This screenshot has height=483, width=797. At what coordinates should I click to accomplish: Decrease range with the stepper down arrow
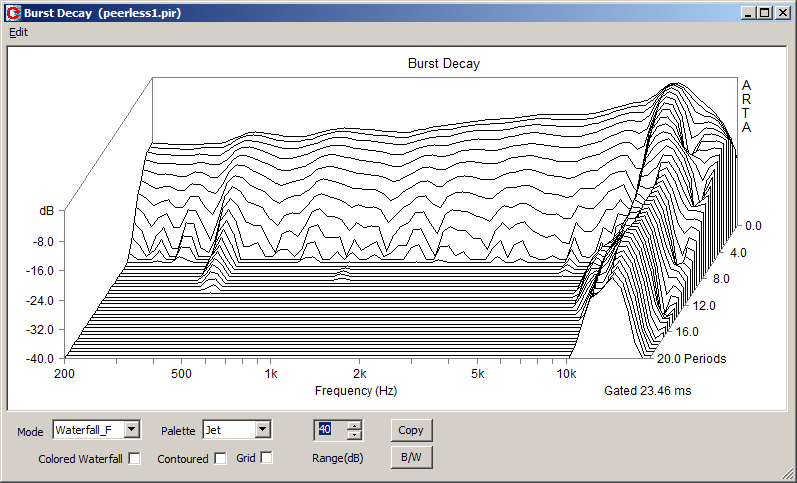click(x=355, y=435)
